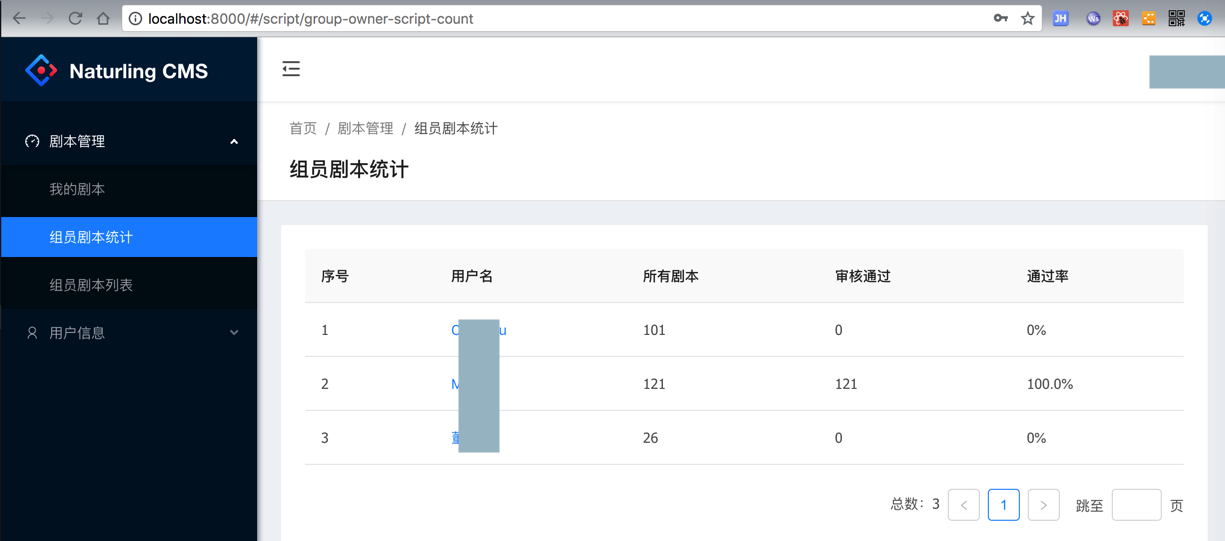Click the Naturling CMS logo icon
The image size is (1225, 541).
pos(41,71)
